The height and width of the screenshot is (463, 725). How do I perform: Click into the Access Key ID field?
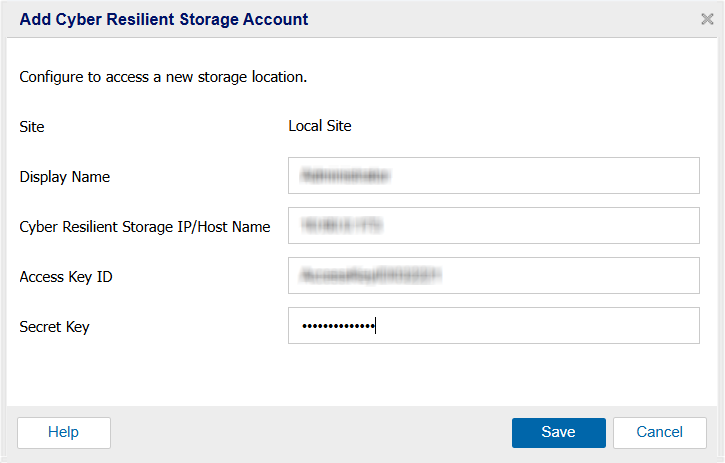coord(493,276)
